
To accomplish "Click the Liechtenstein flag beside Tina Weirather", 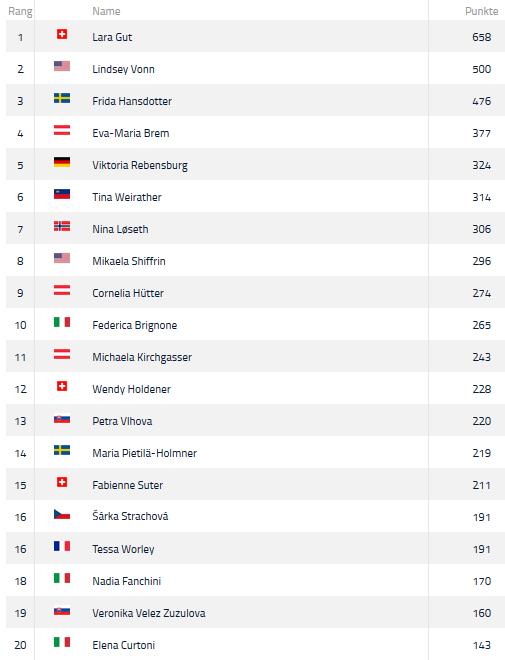I will [62, 194].
